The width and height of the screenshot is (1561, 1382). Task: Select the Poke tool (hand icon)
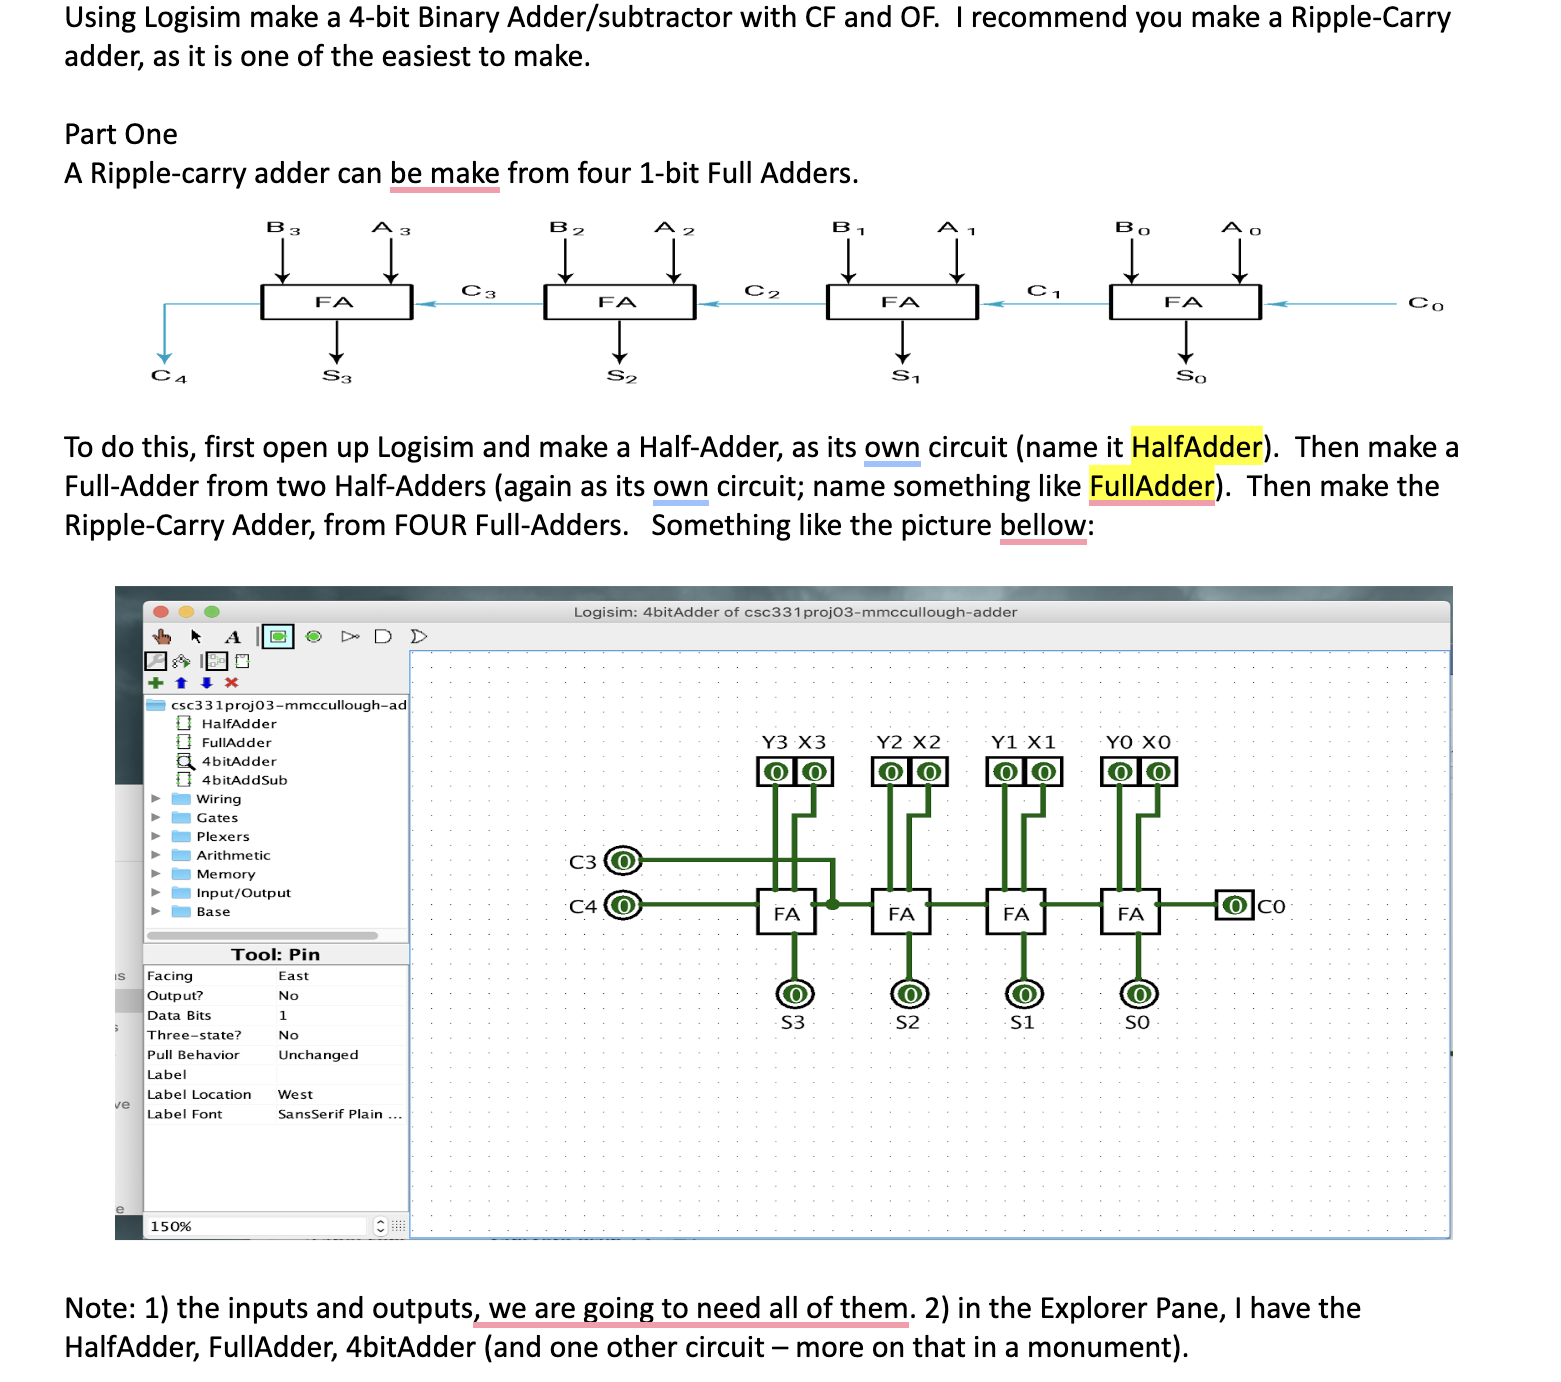coord(162,636)
